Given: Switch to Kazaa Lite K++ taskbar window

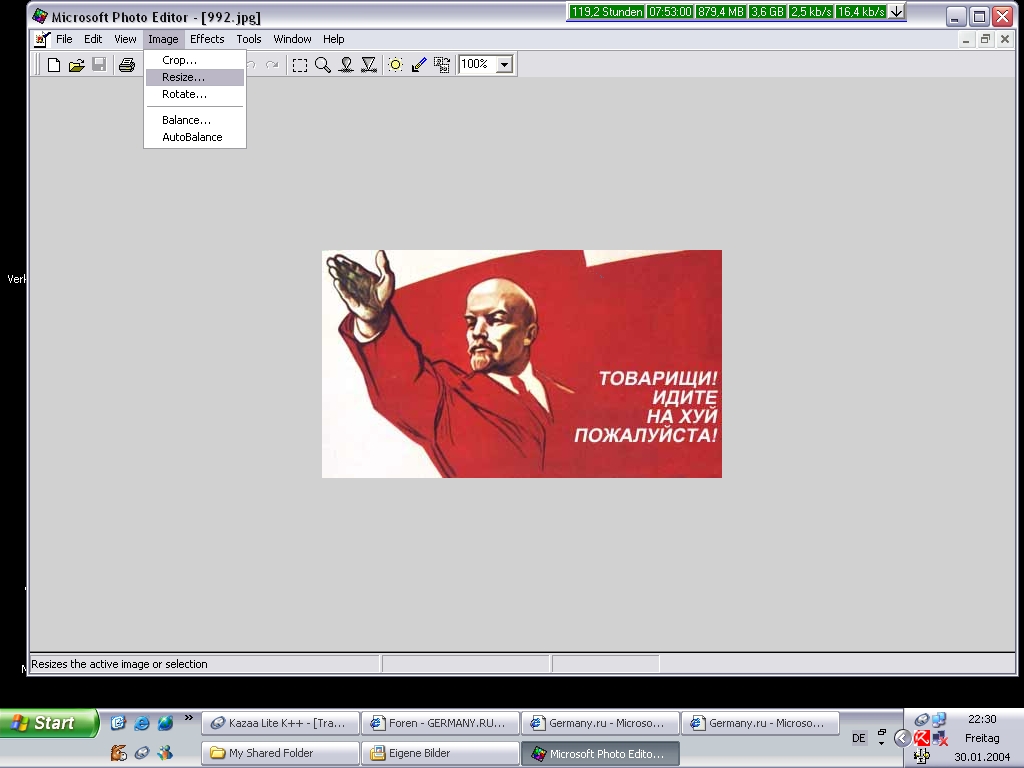Looking at the screenshot, I should [x=280, y=723].
